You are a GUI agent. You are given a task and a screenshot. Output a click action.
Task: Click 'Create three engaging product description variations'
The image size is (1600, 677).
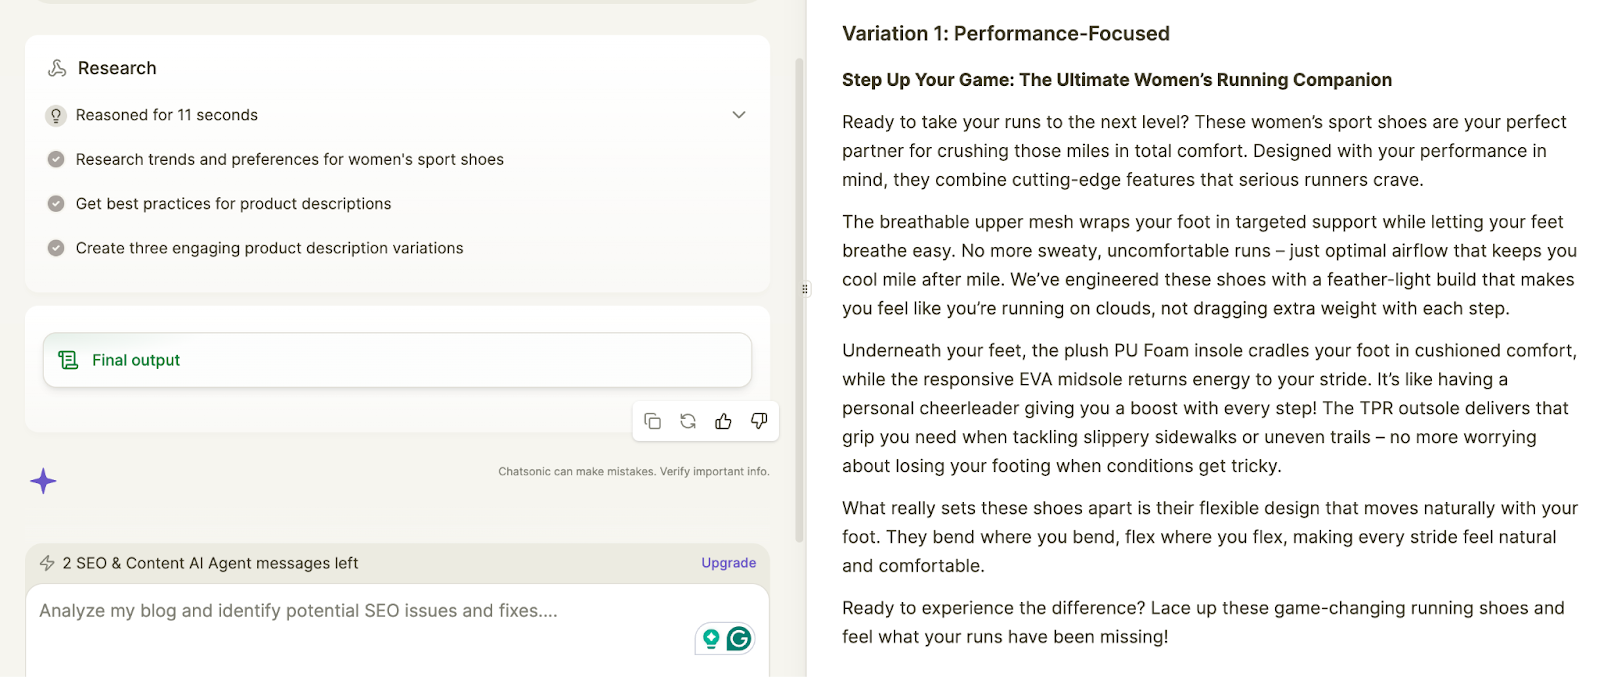click(270, 248)
